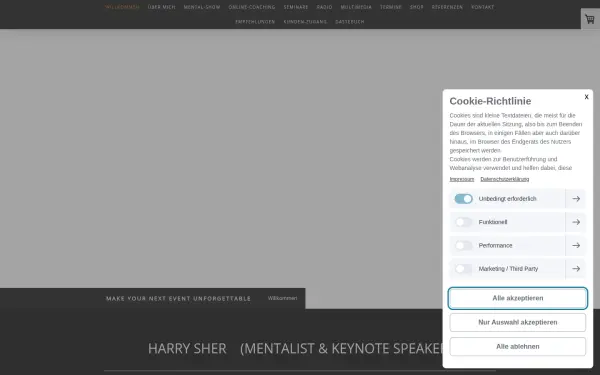The height and width of the screenshot is (375, 600).
Task: Toggle the Unbedingt erforderlich cookie switch
Action: 463,199
